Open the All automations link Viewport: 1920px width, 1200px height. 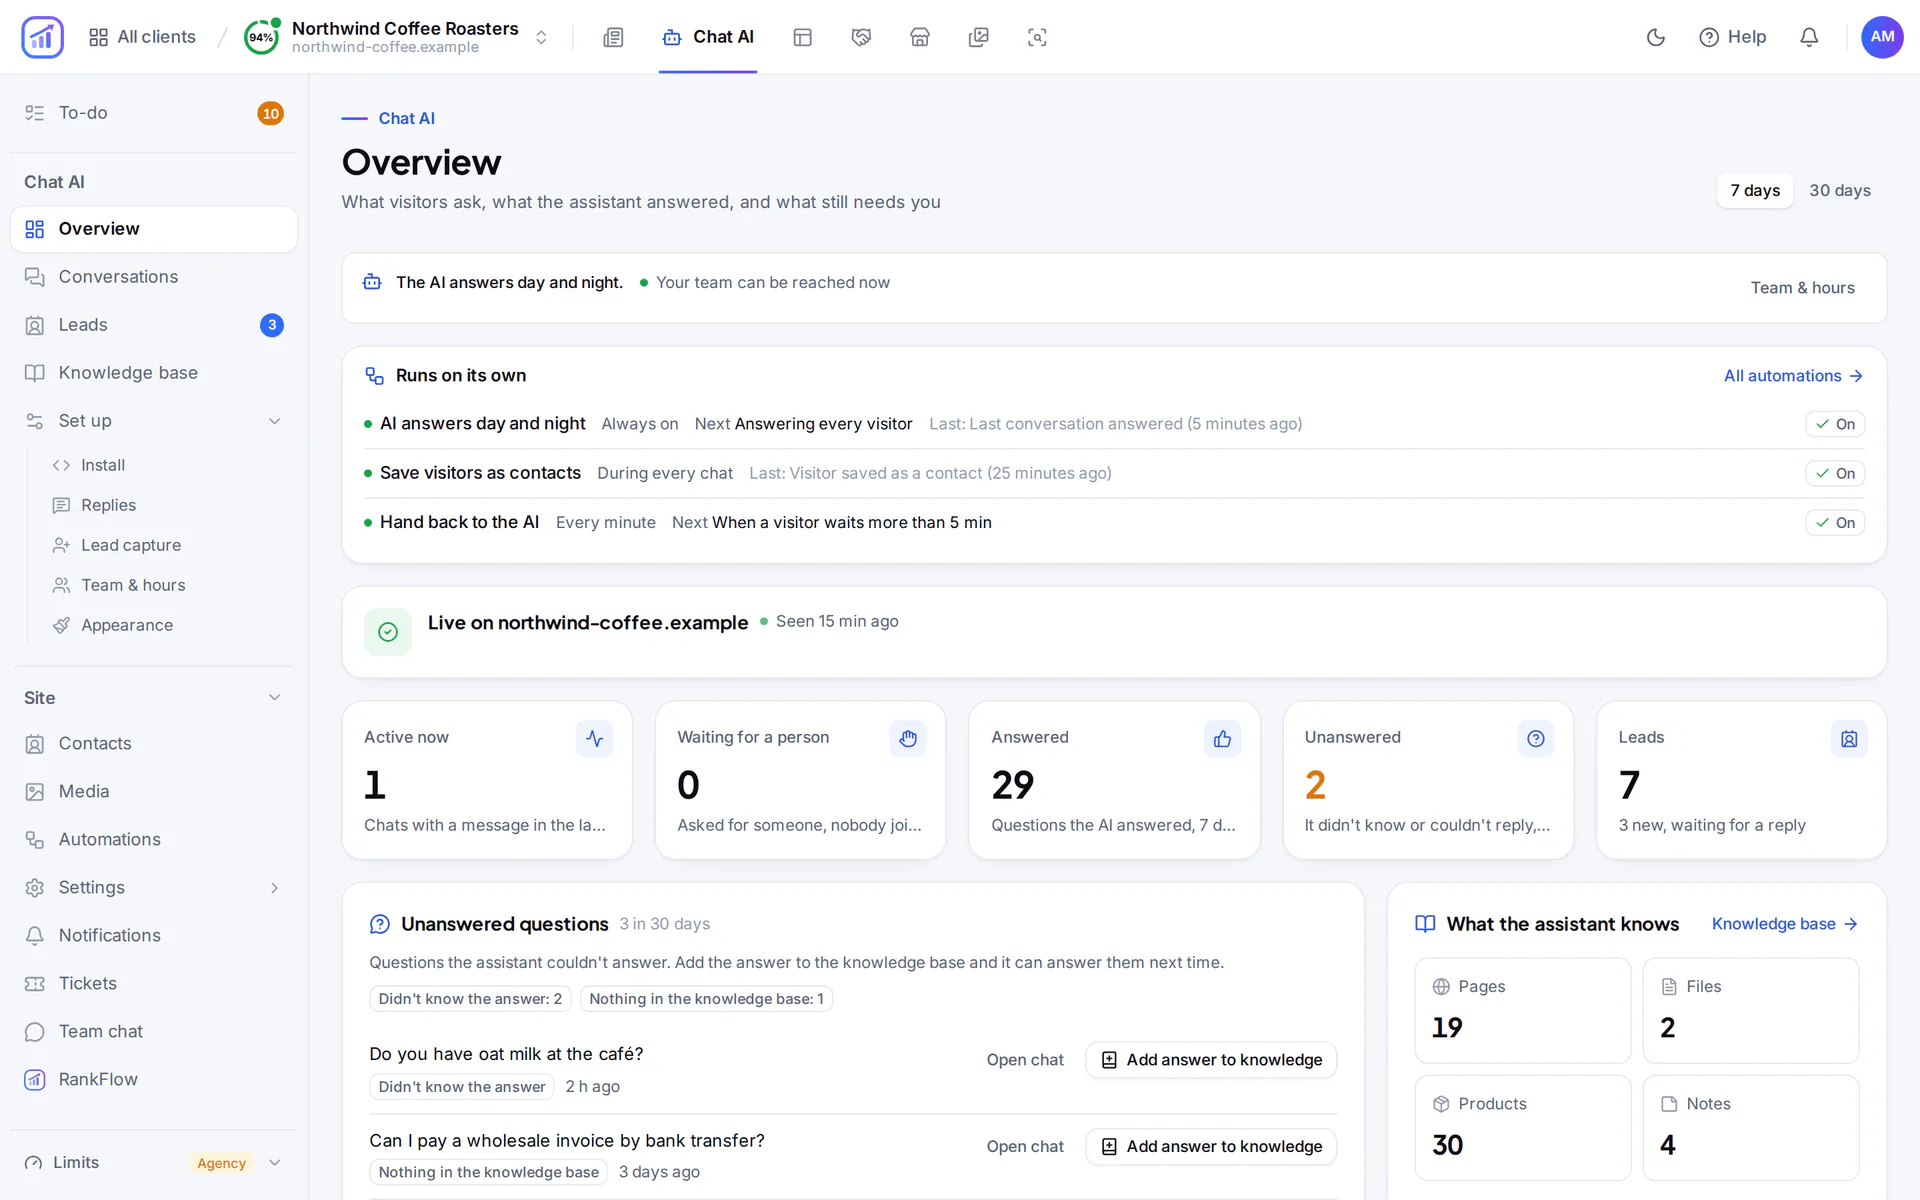pyautogui.click(x=1793, y=376)
